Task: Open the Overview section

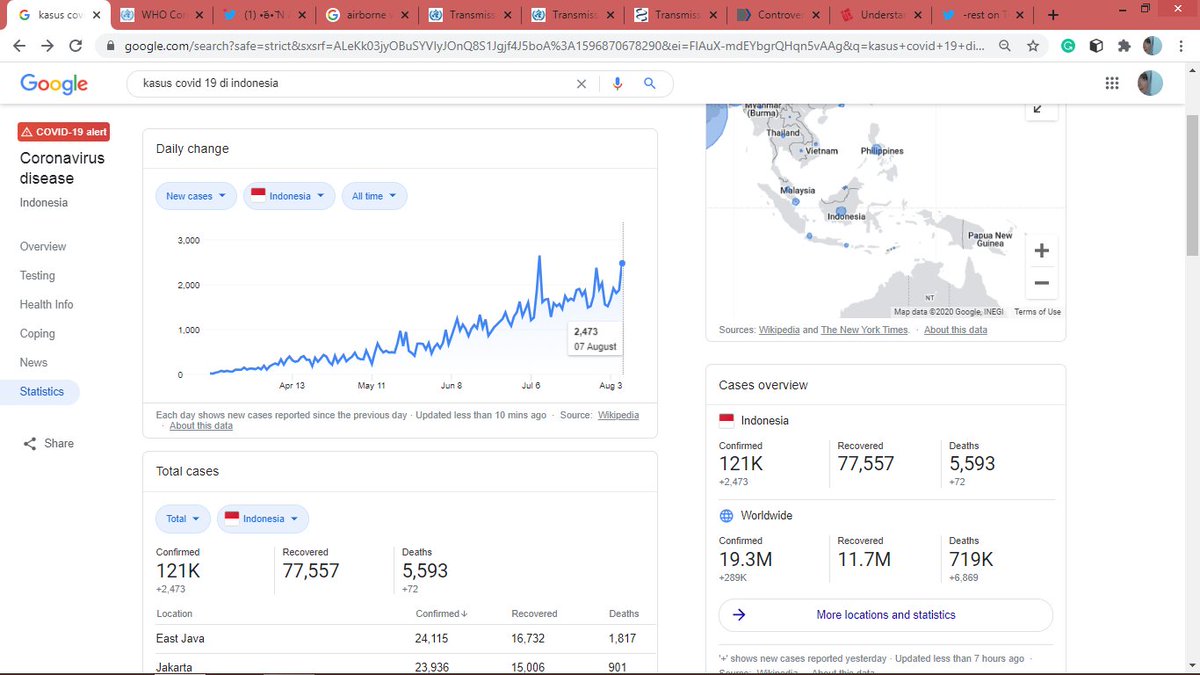Action: tap(43, 247)
